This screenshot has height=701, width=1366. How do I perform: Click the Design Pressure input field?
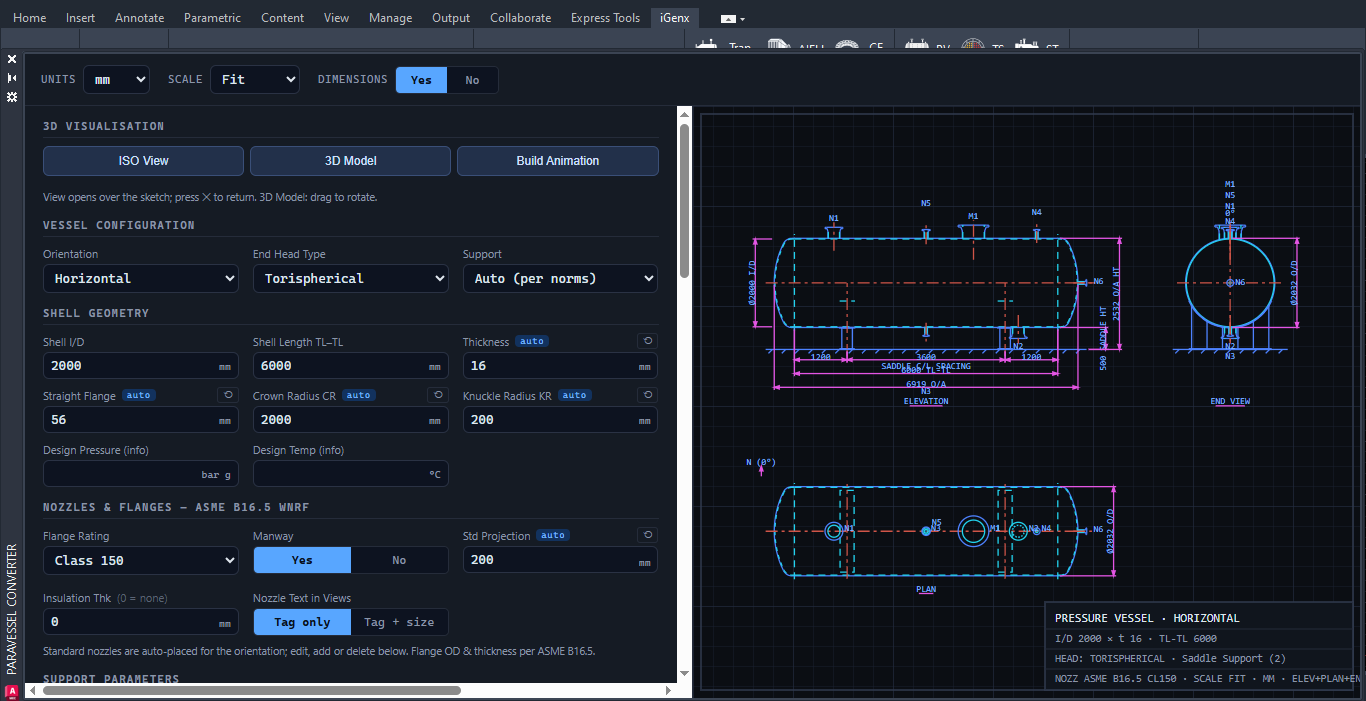tap(141, 474)
